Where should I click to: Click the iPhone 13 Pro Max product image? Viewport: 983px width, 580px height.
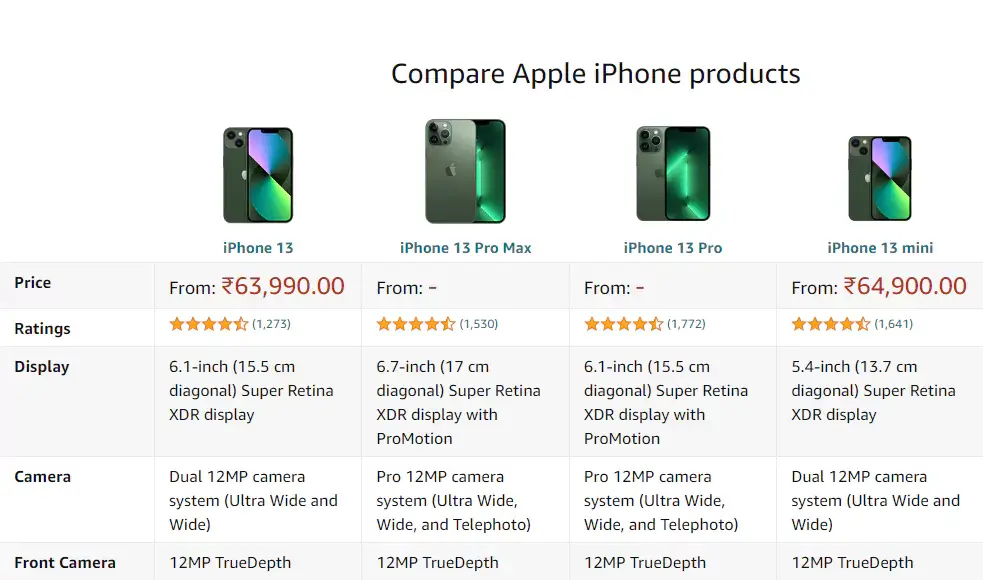tap(464, 172)
